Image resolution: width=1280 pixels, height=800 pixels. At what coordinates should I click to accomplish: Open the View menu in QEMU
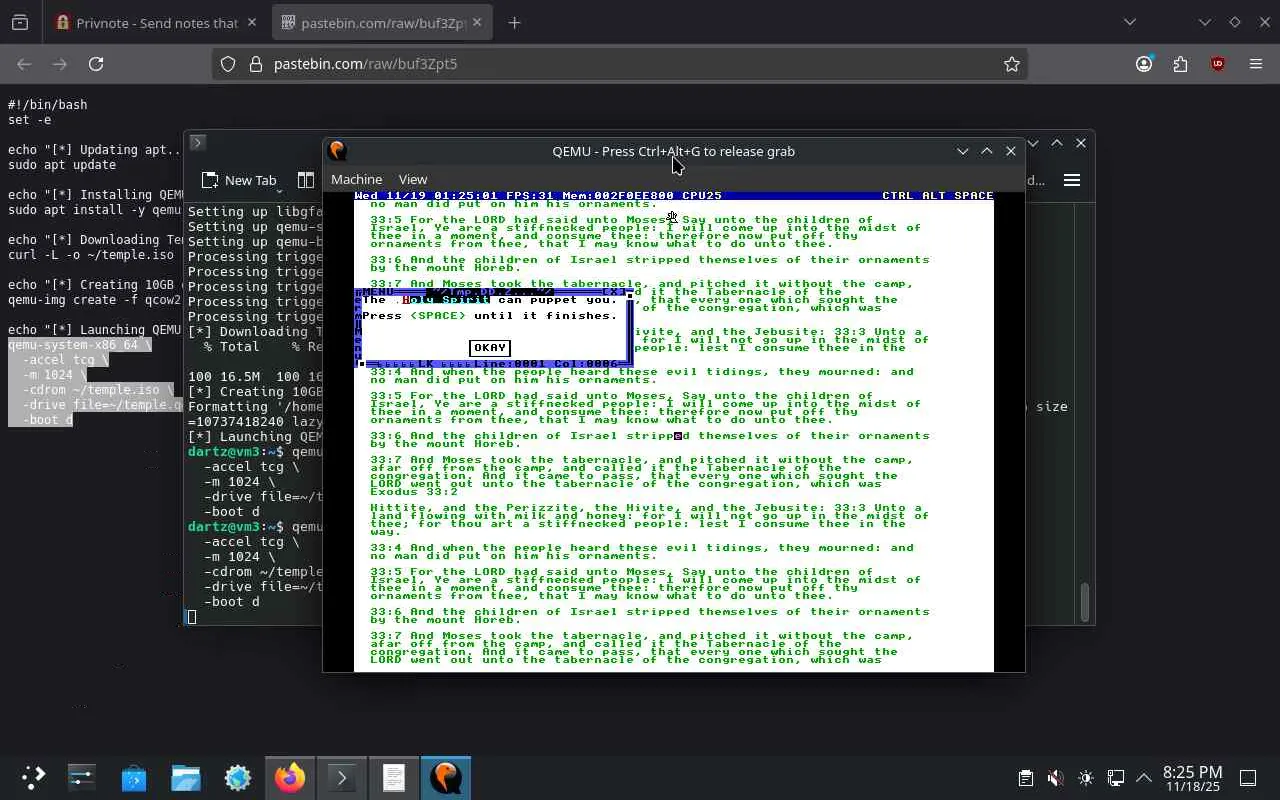click(413, 180)
